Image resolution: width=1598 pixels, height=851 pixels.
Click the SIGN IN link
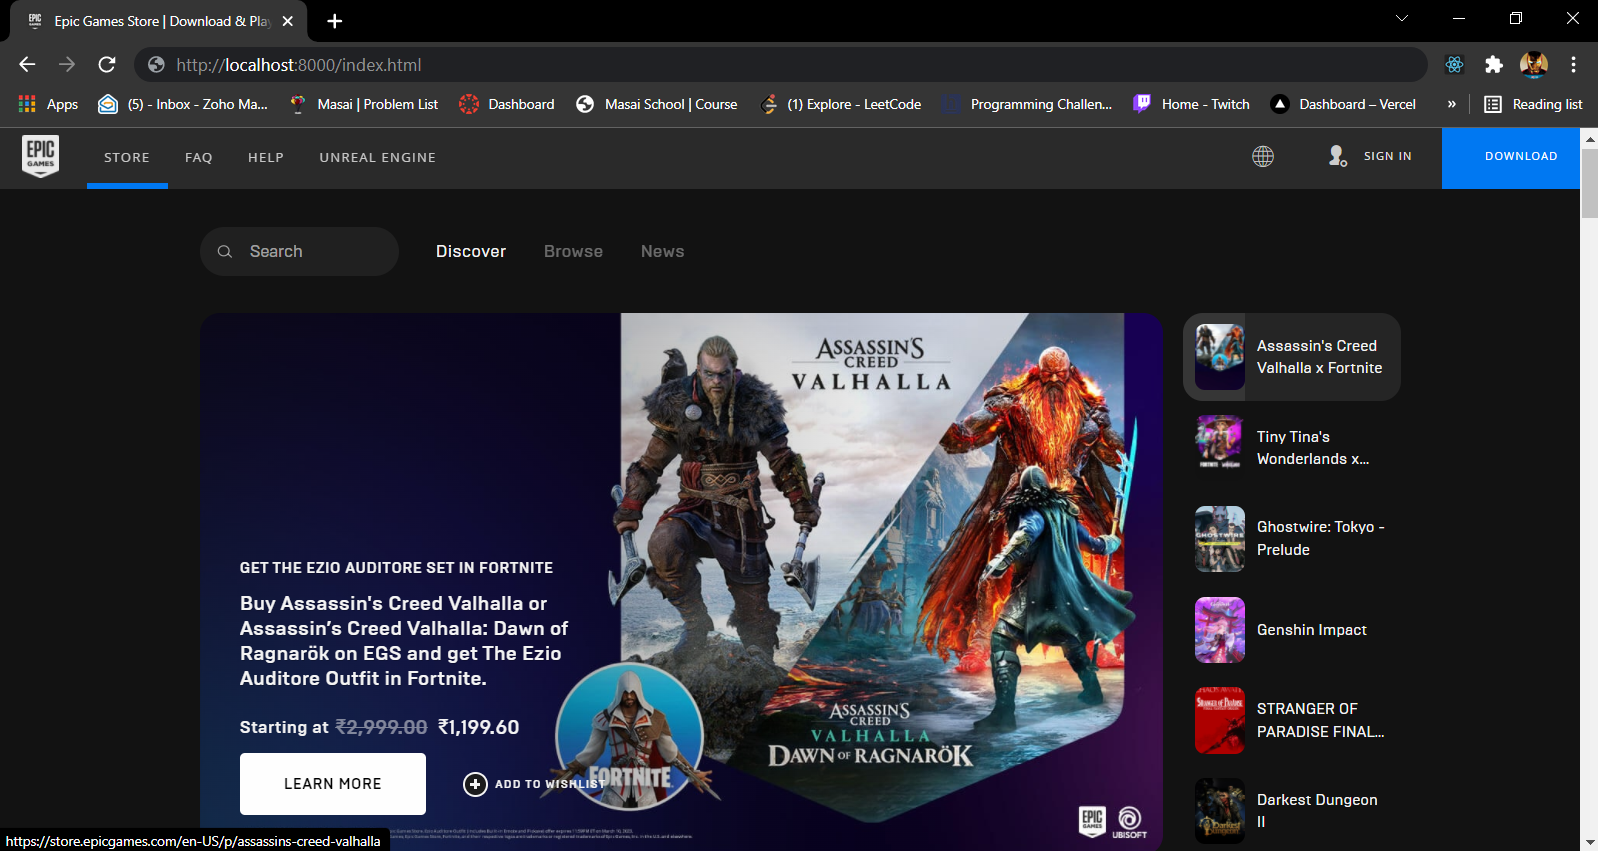pos(1388,156)
